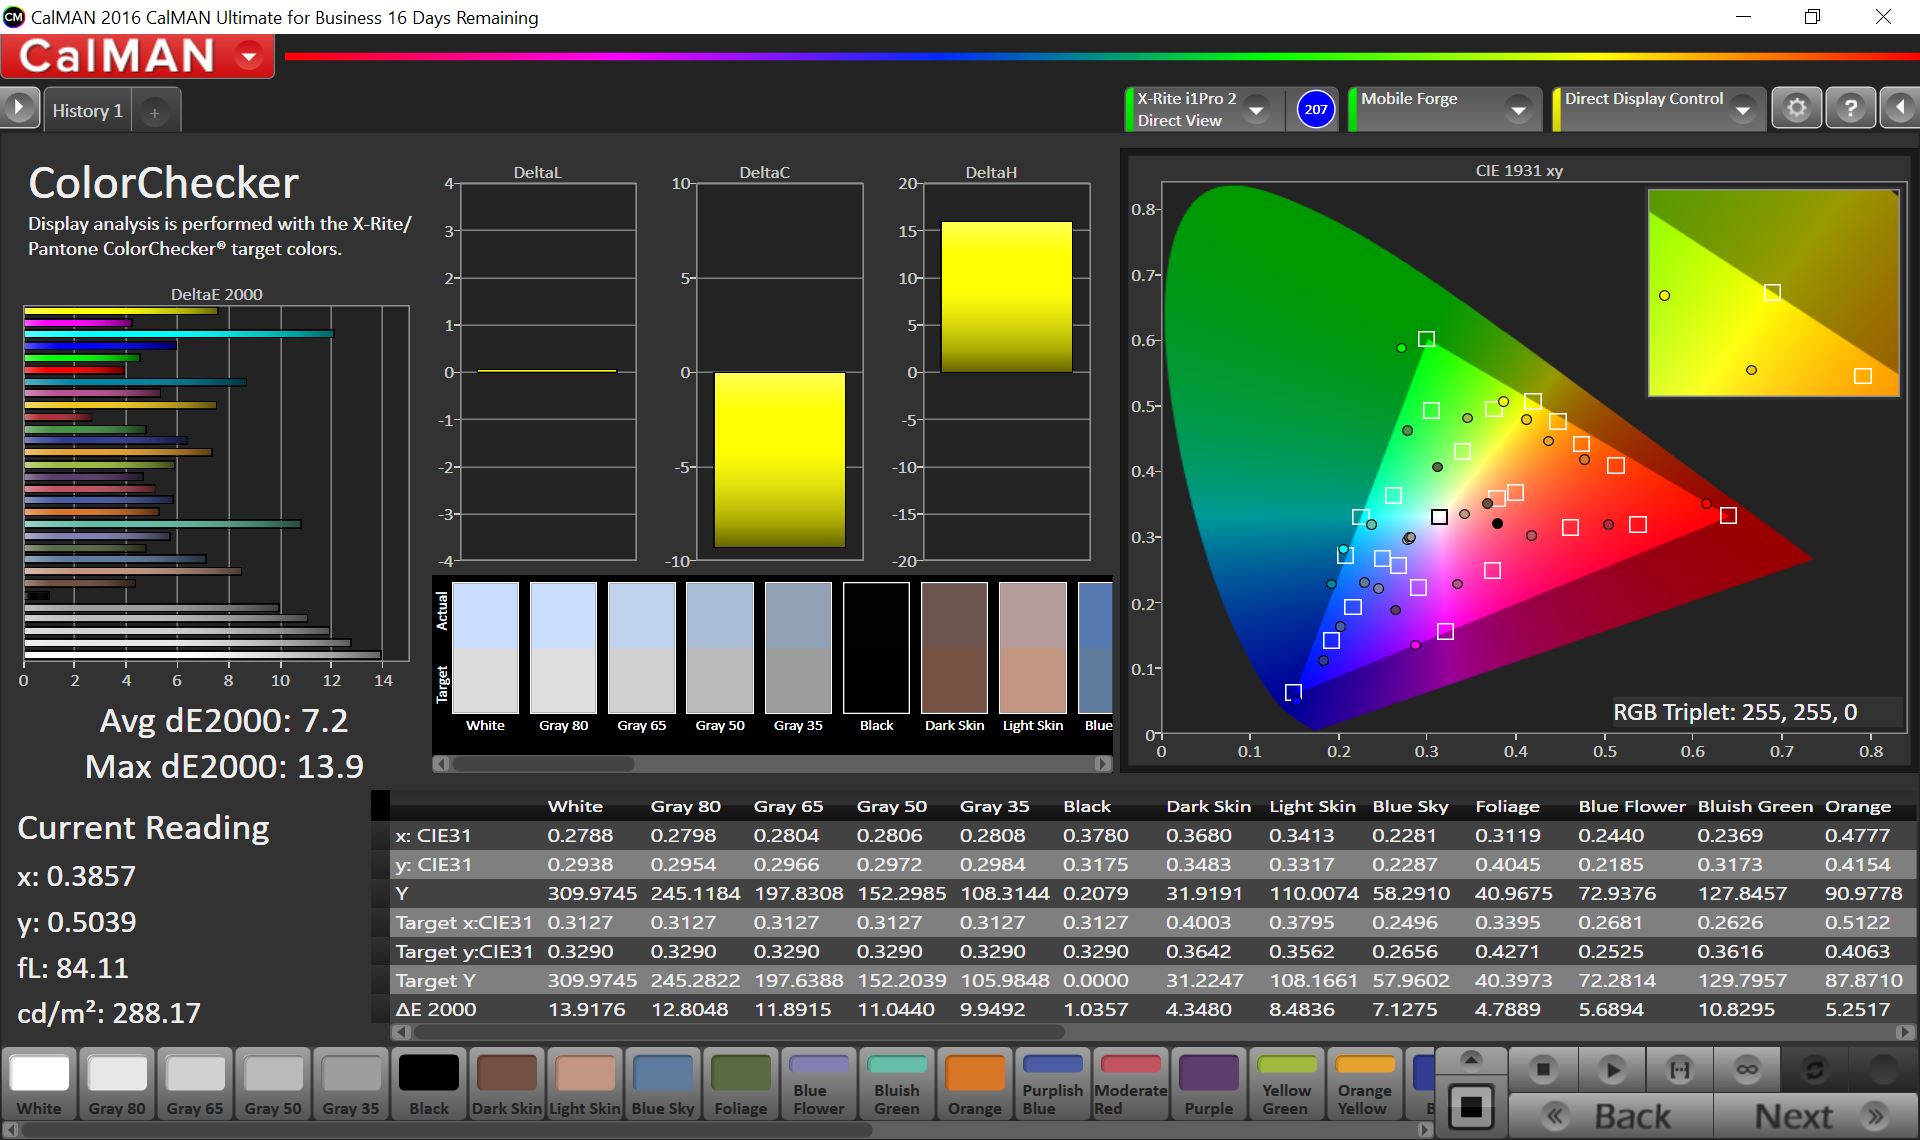Open the help question mark icon

(x=1850, y=108)
